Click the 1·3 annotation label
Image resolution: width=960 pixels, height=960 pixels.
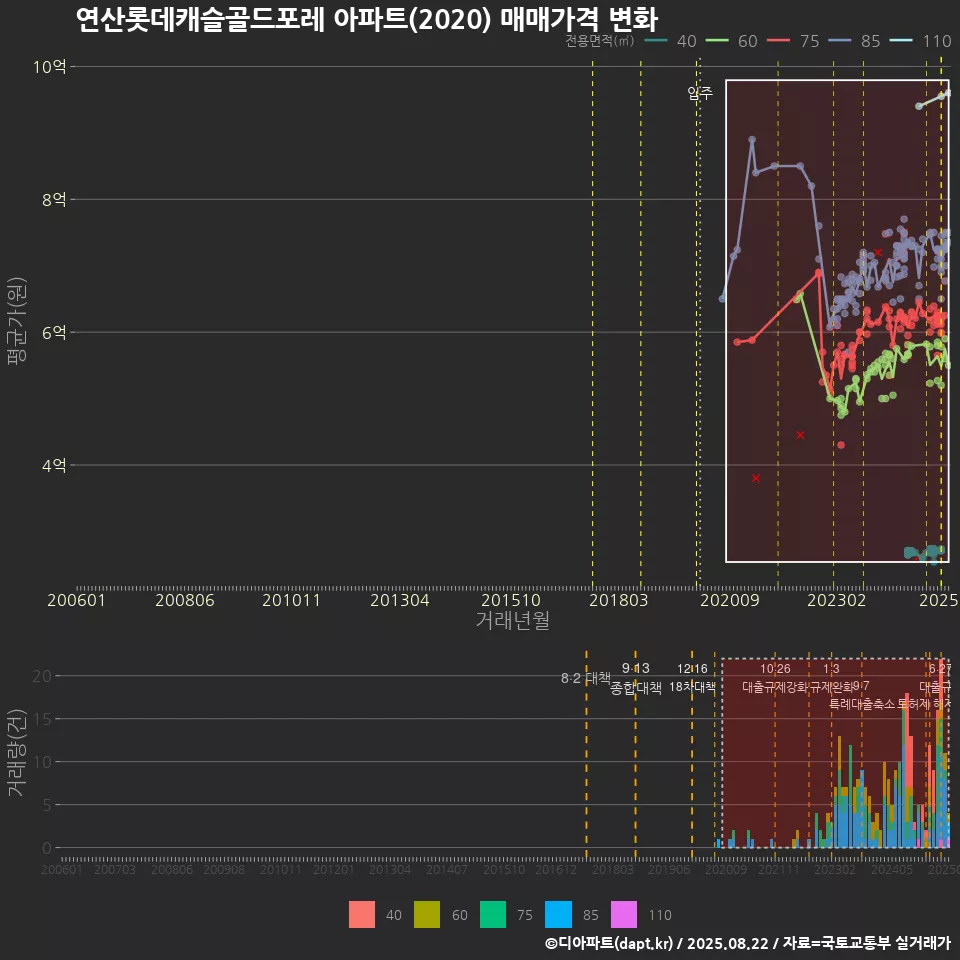coord(831,669)
